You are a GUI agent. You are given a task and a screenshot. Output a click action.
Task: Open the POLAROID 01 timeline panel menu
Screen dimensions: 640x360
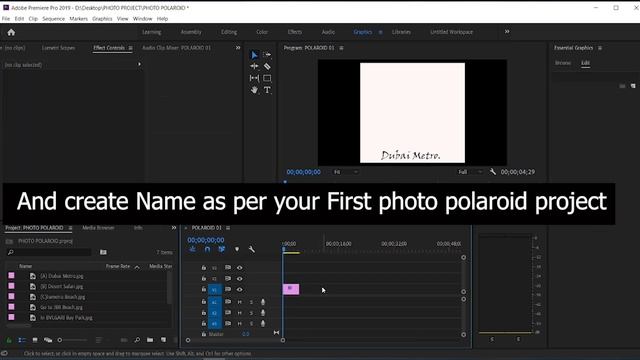tap(228, 228)
